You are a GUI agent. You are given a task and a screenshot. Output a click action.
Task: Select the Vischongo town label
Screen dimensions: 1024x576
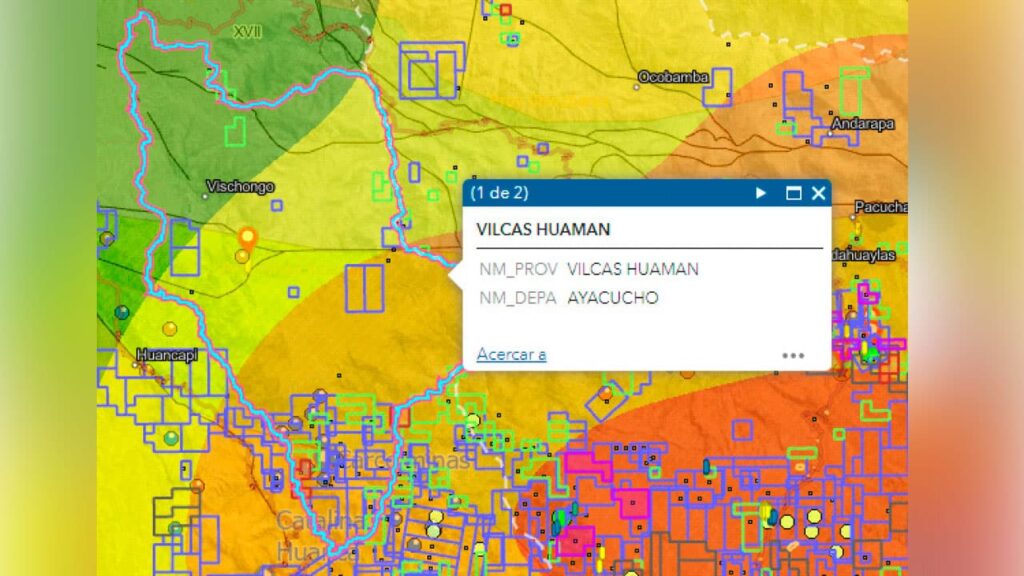238,186
